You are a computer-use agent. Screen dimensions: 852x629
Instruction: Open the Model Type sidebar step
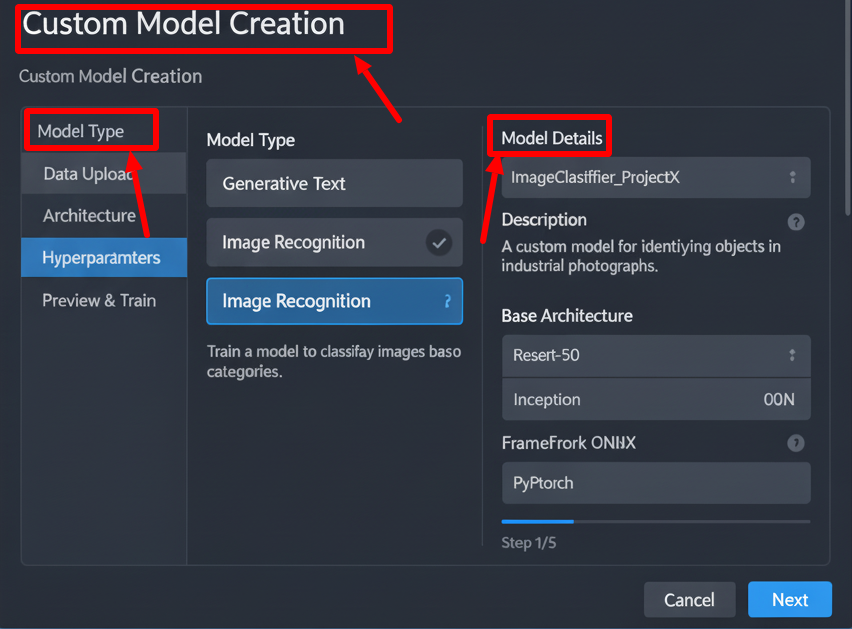tap(81, 131)
